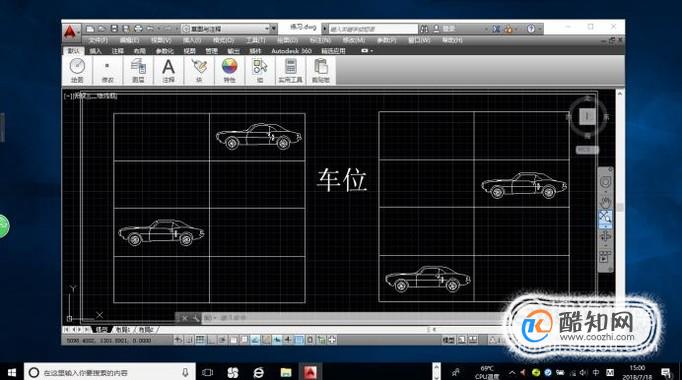Expand the 注释 text panel
Viewport: 682px width, 380px height.
pos(168,70)
